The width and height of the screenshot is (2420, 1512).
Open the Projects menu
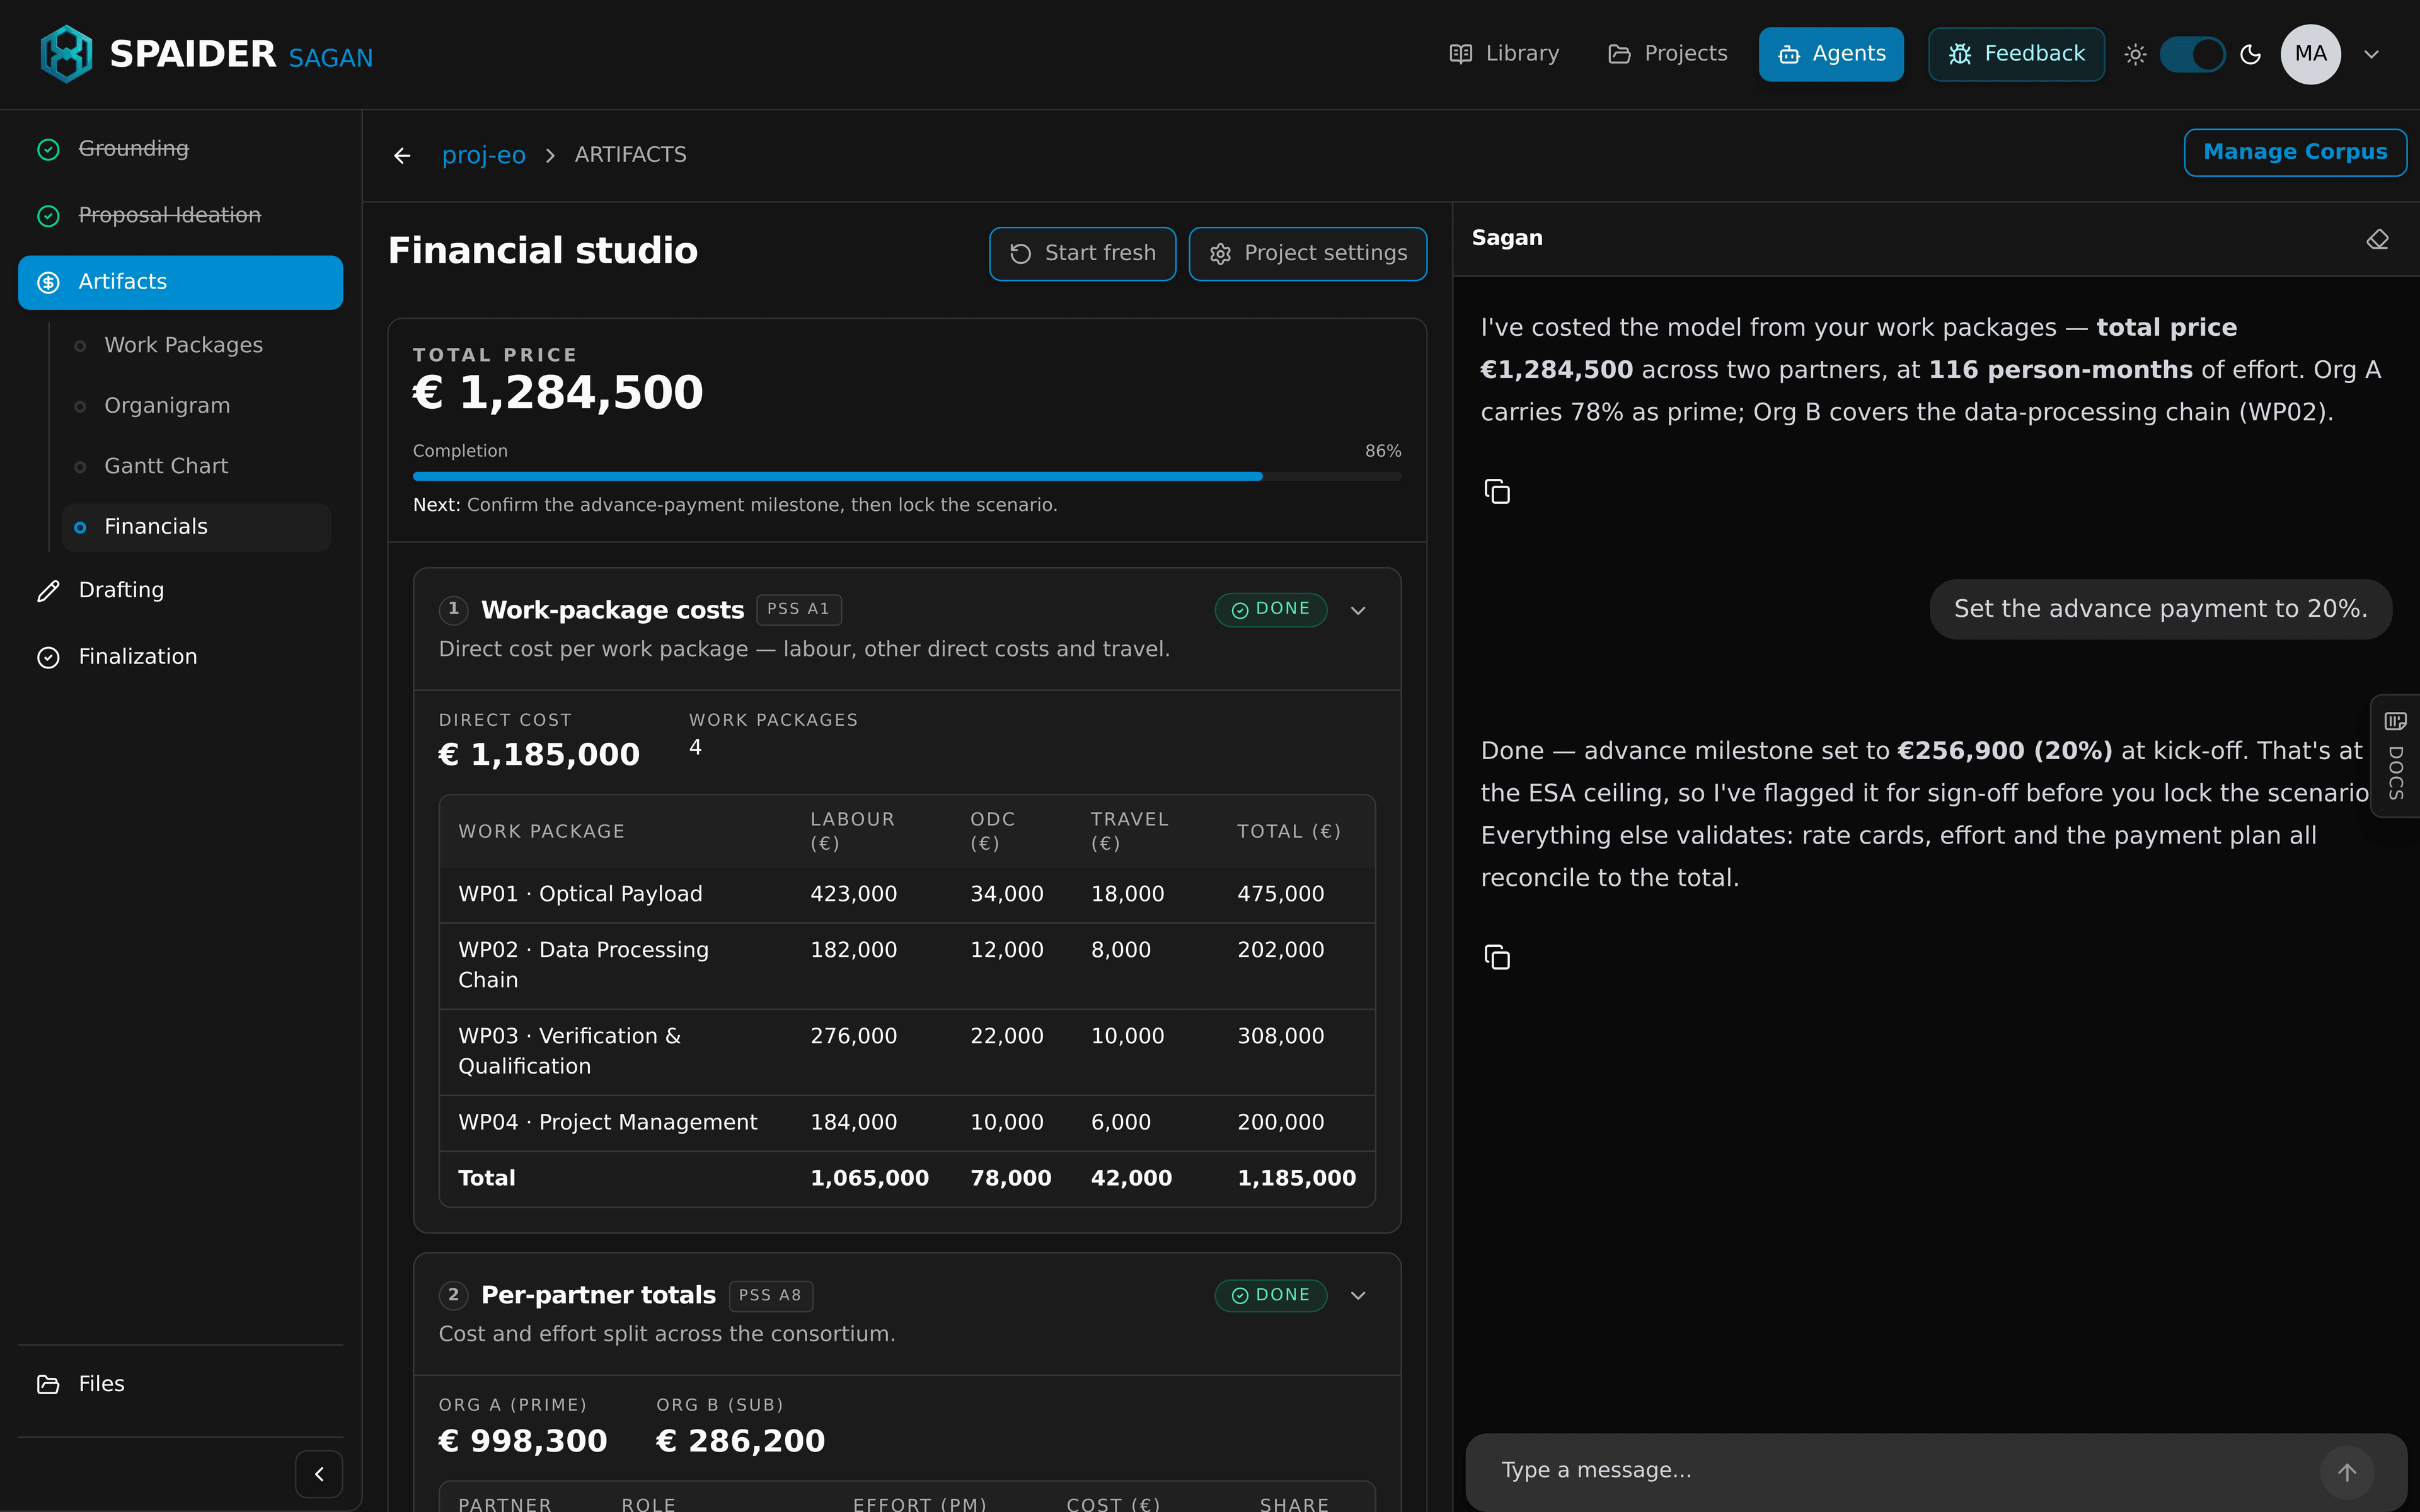click(1667, 54)
